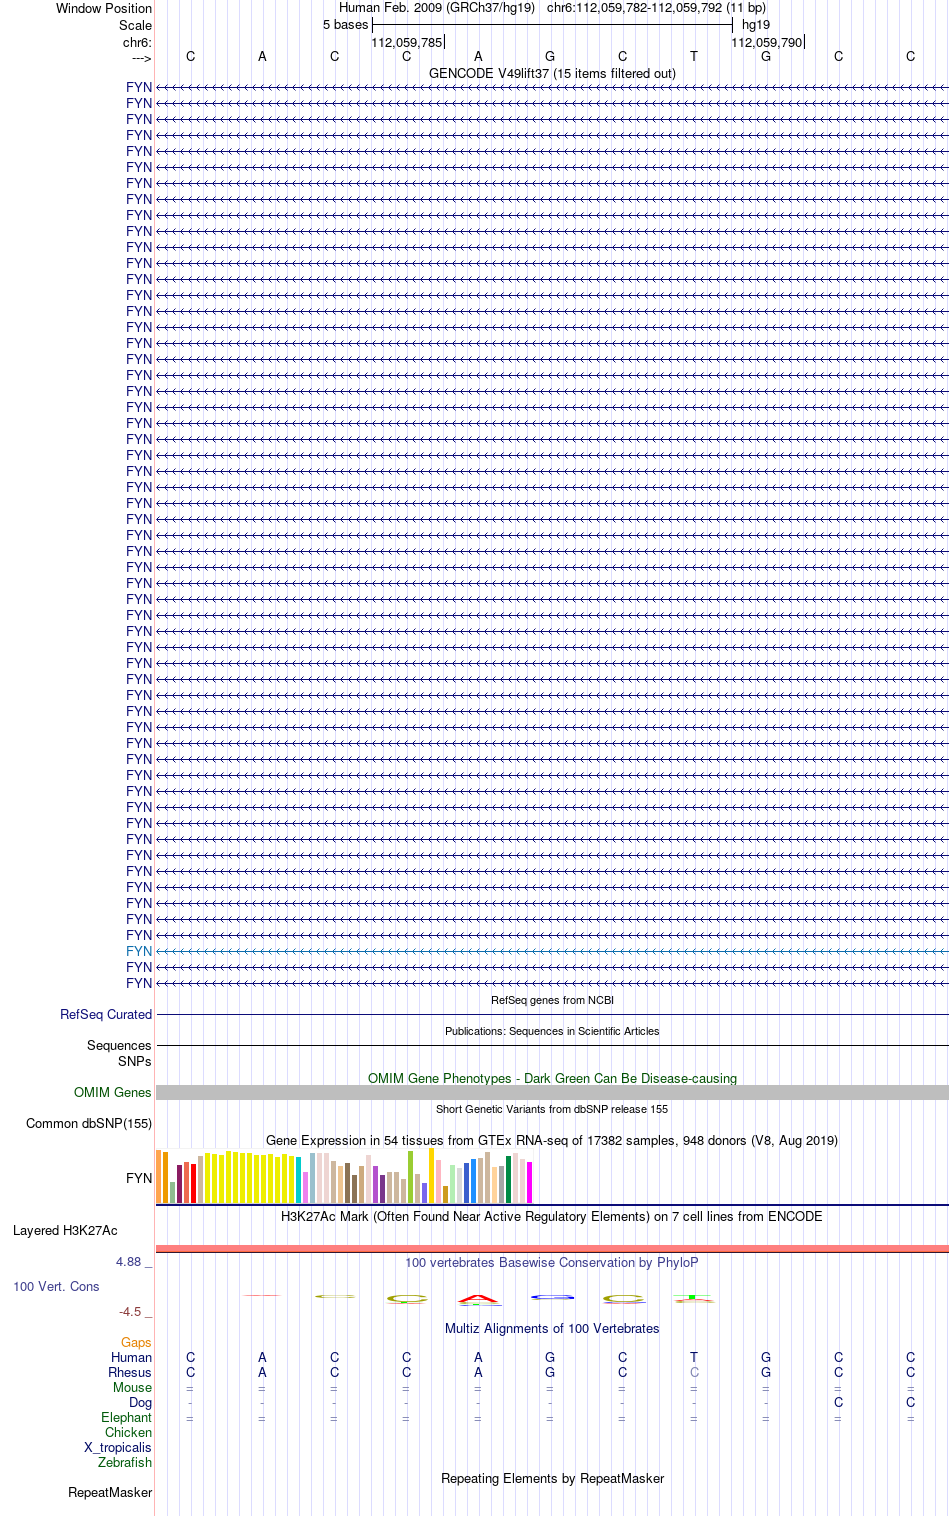Click the 112,059,785 position marker

coord(406,42)
